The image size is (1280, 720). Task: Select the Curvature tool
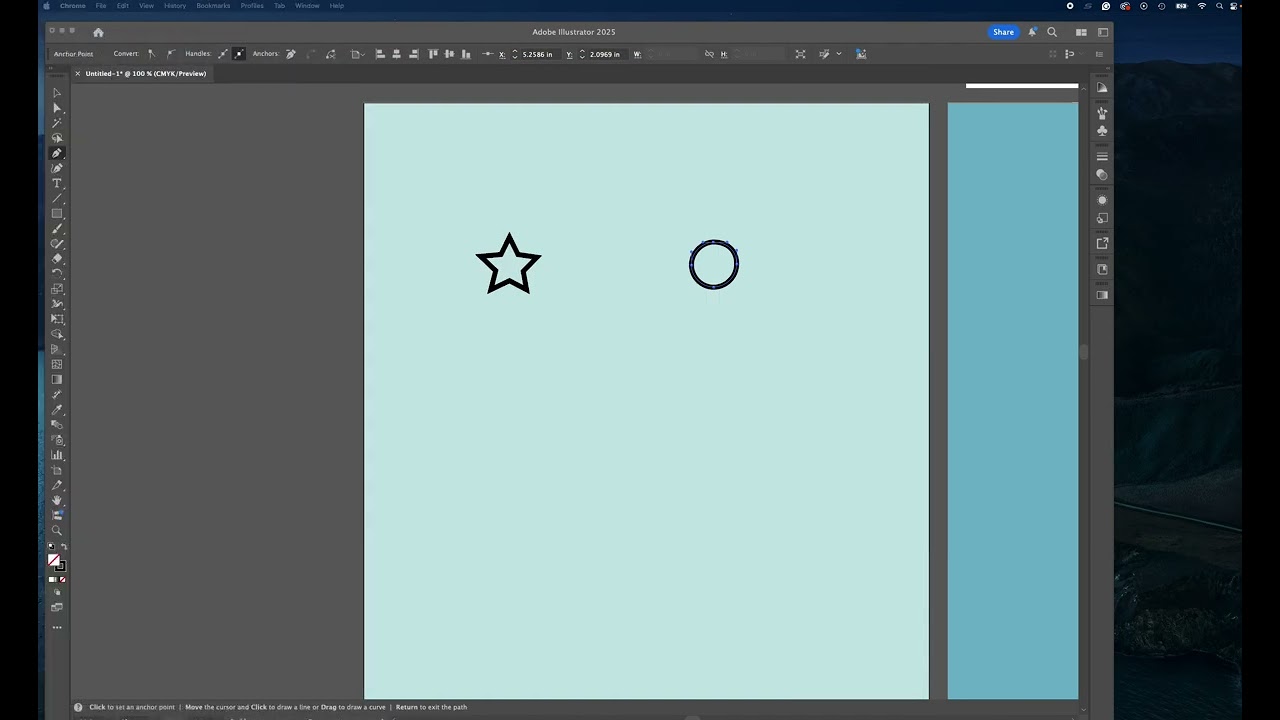click(57, 168)
